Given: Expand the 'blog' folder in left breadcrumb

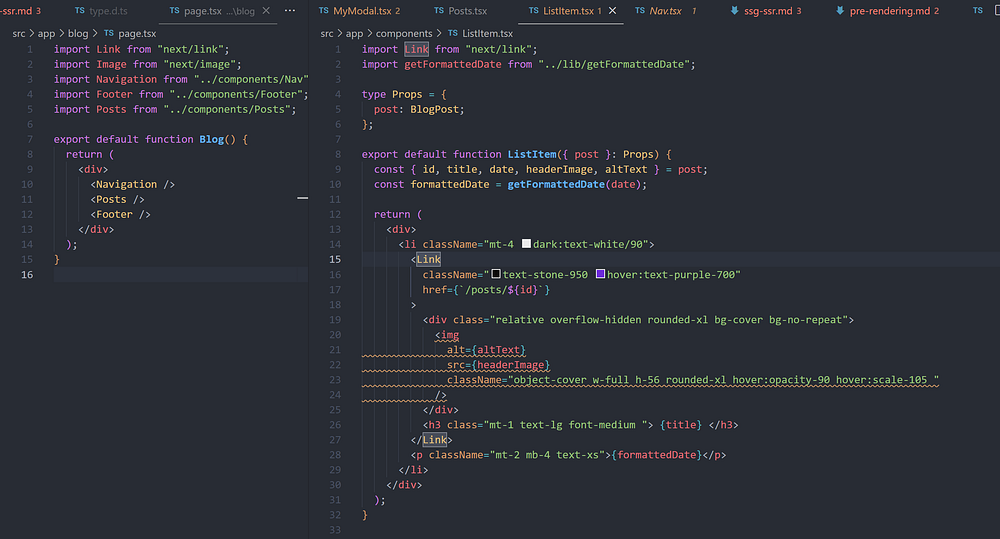Looking at the screenshot, I should click(78, 33).
